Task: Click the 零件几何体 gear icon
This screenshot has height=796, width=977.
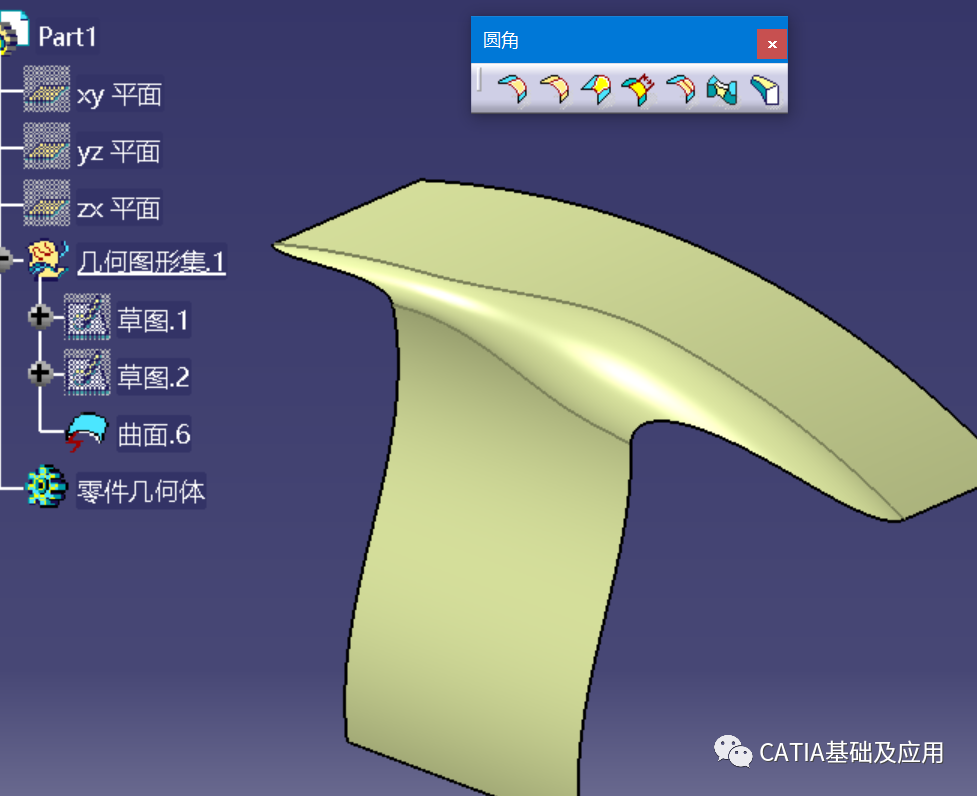Action: [x=46, y=486]
